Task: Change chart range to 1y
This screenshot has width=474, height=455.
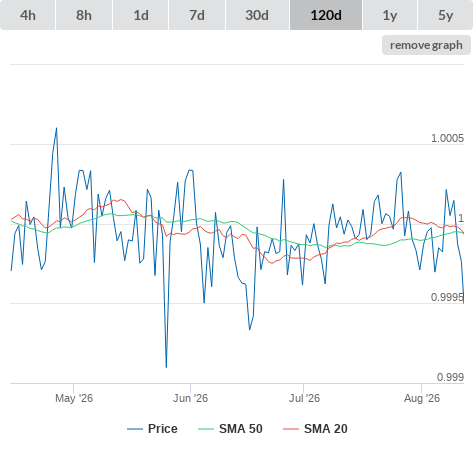Action: [390, 15]
